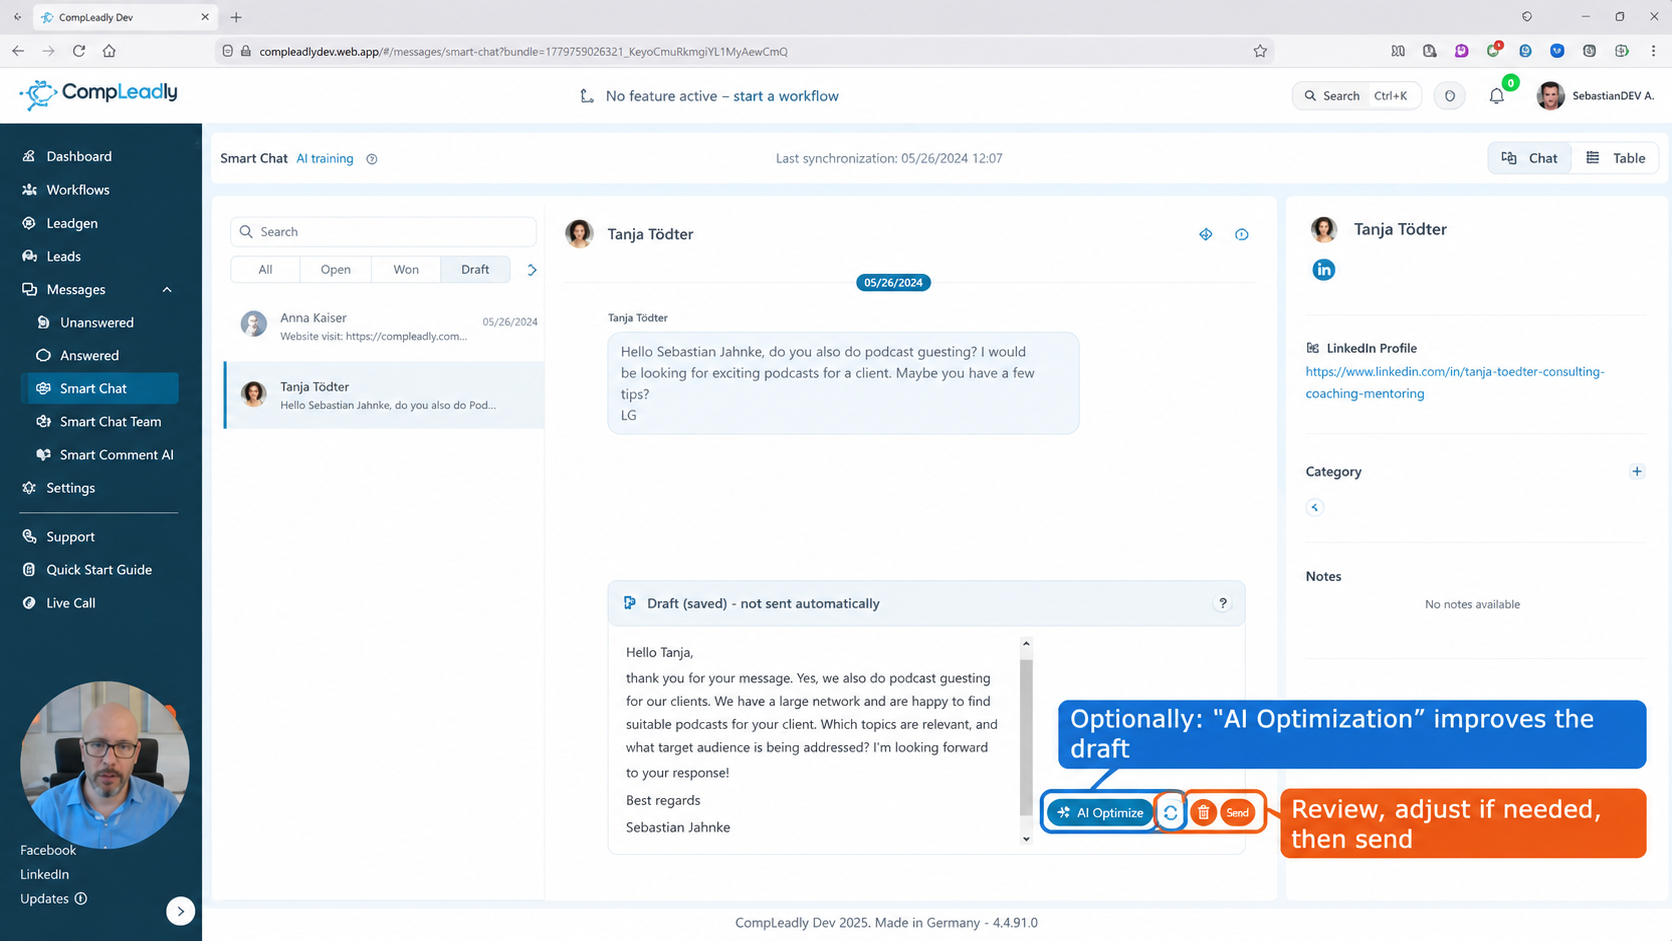Screen dimensions: 1672x941
Task: Open the LinkedIn icon in contact panel
Action: click(1324, 270)
